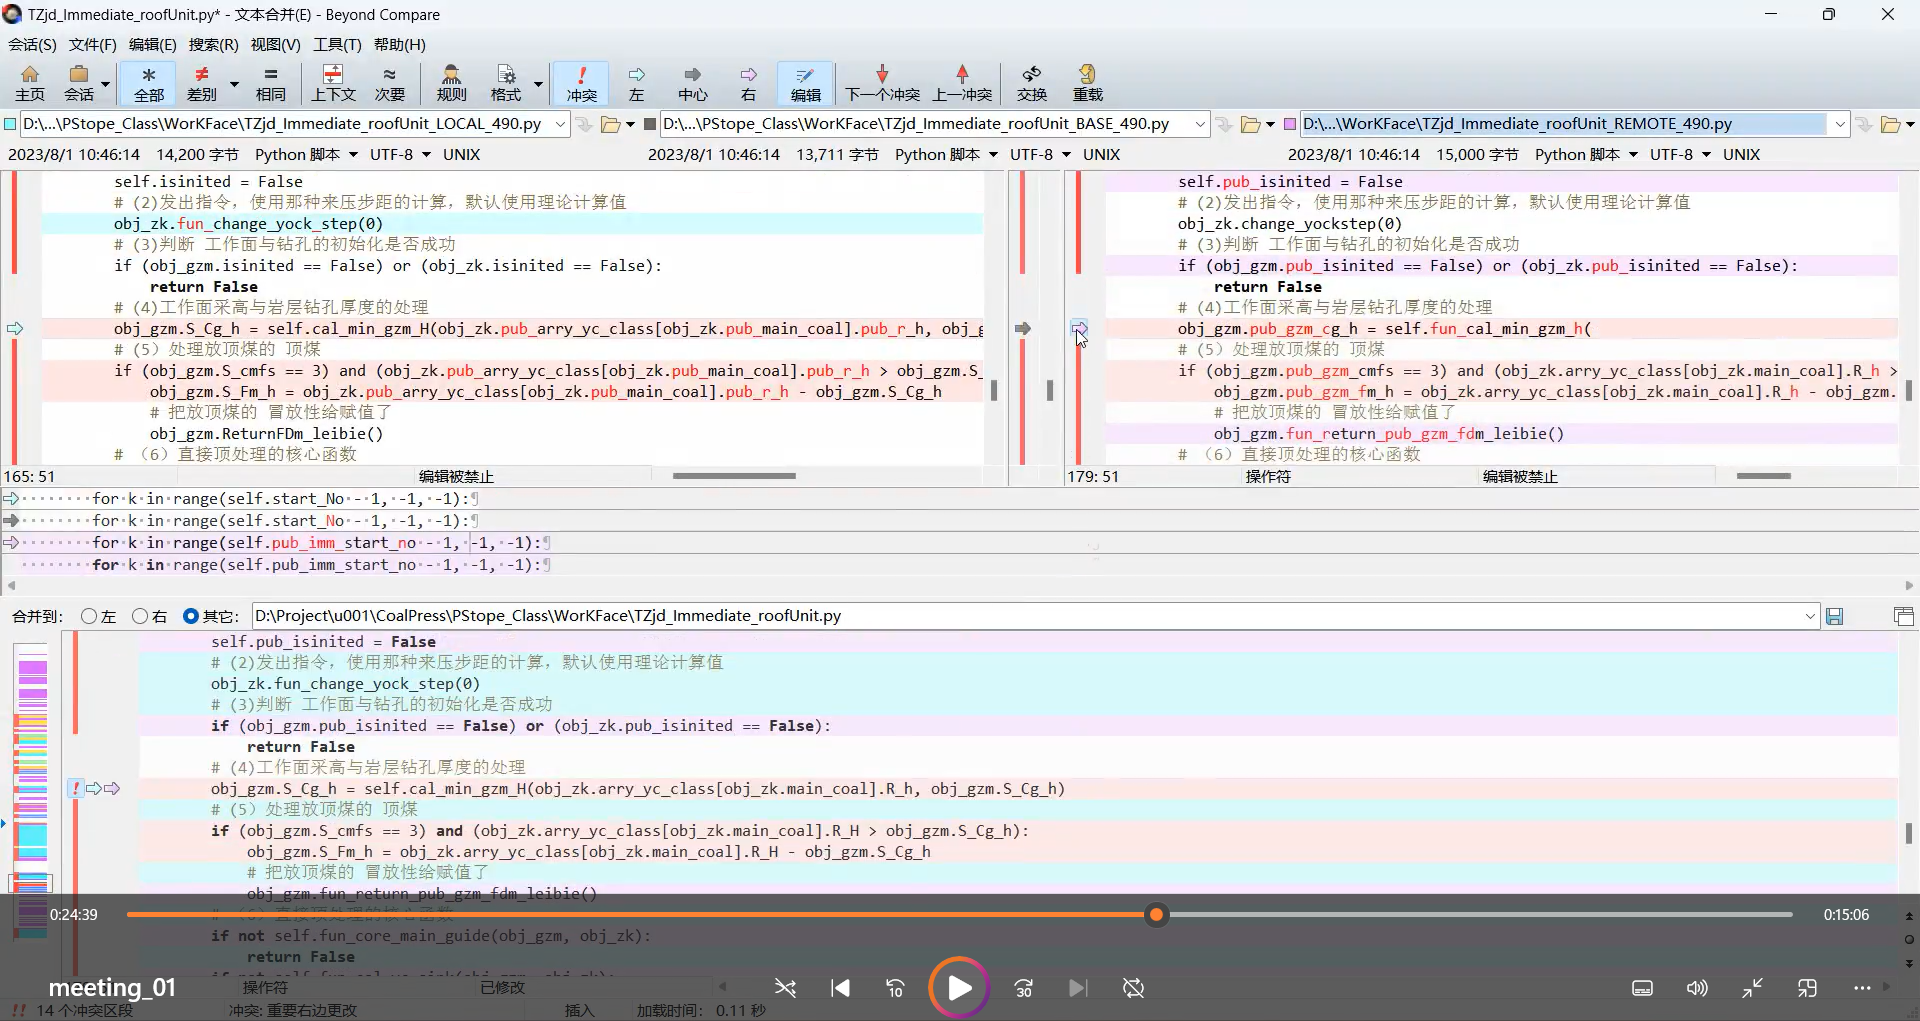Screen dimensions: 1920x1021
Task: Click the next track button
Action: (x=1077, y=988)
